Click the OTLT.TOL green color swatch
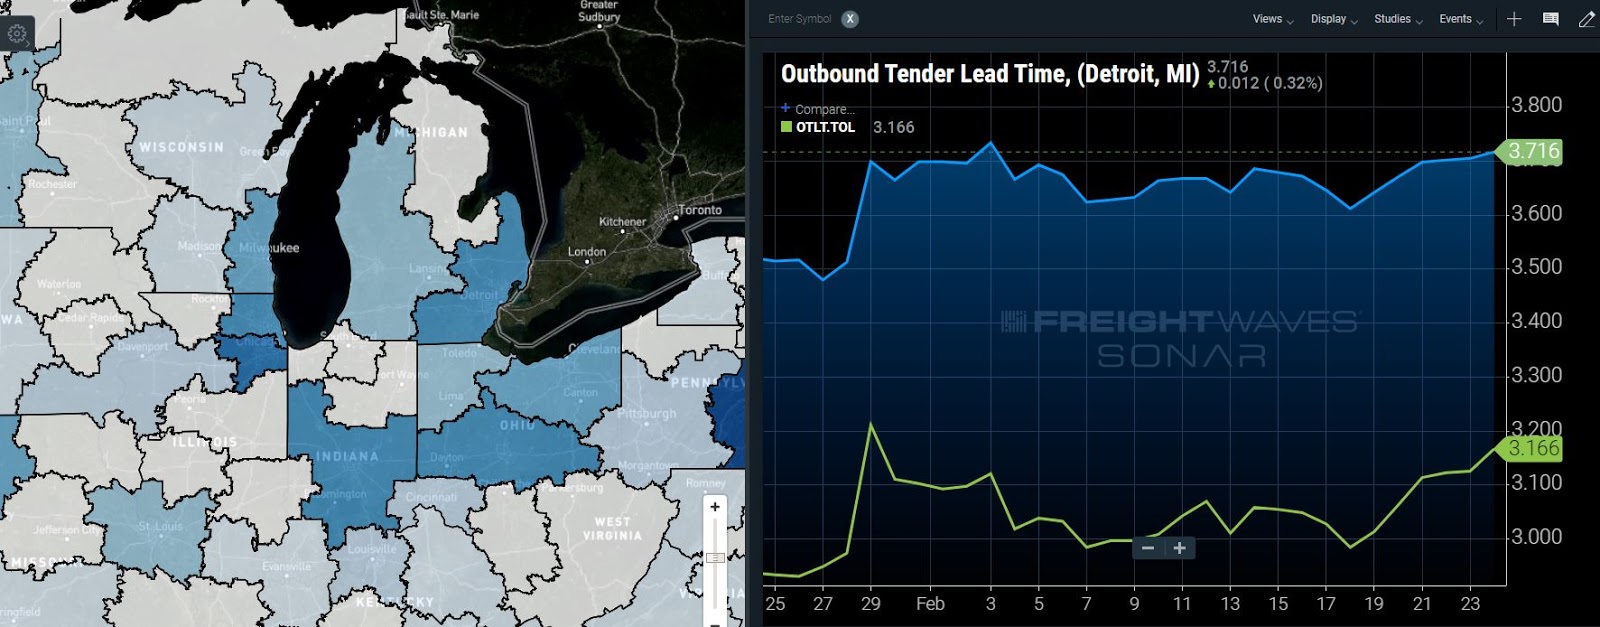This screenshot has height=627, width=1600. point(786,127)
